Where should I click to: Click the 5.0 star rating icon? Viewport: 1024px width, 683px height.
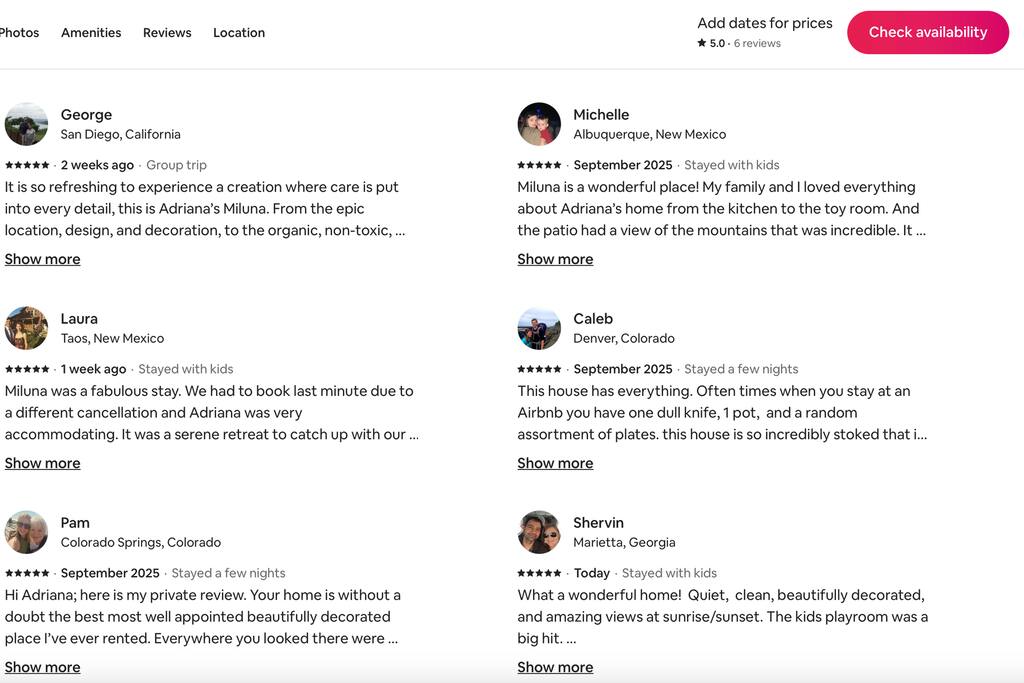[x=702, y=44]
